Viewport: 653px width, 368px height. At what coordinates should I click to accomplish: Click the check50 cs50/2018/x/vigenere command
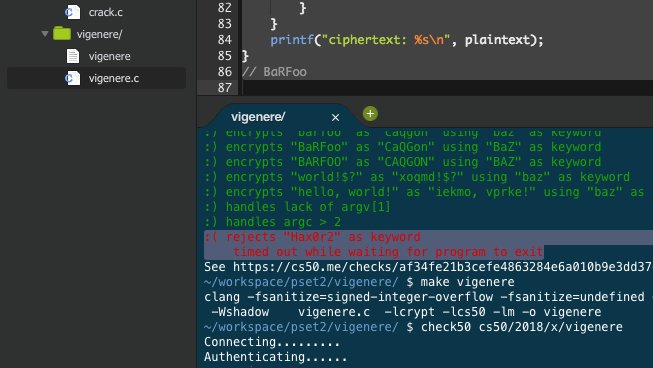pyautogui.click(x=522, y=327)
